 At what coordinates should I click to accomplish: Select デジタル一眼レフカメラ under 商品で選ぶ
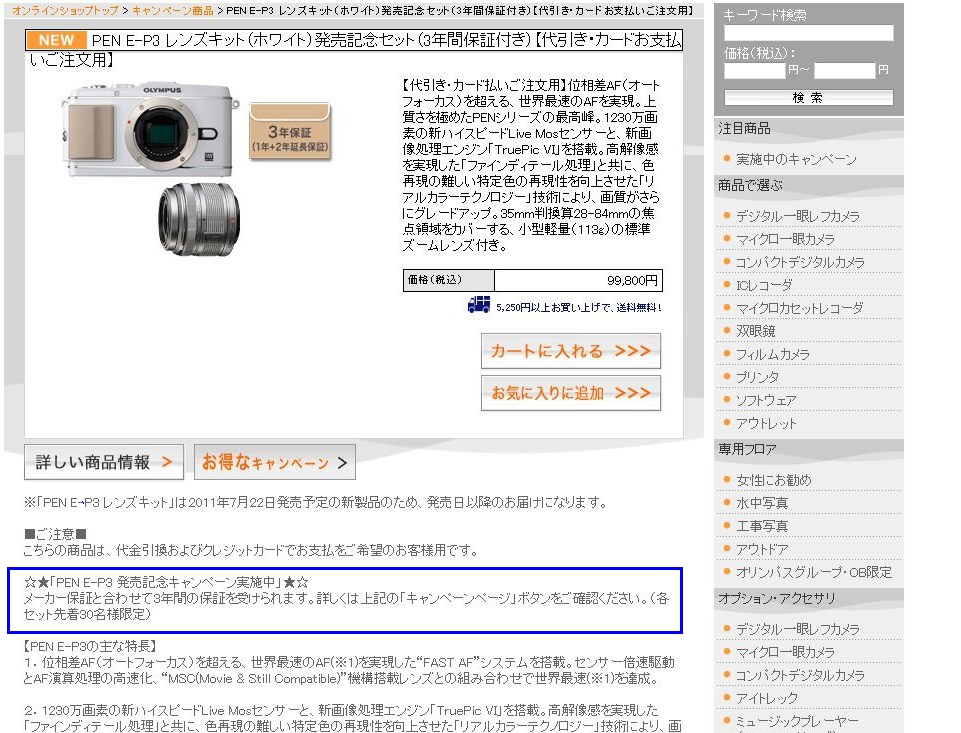point(798,216)
